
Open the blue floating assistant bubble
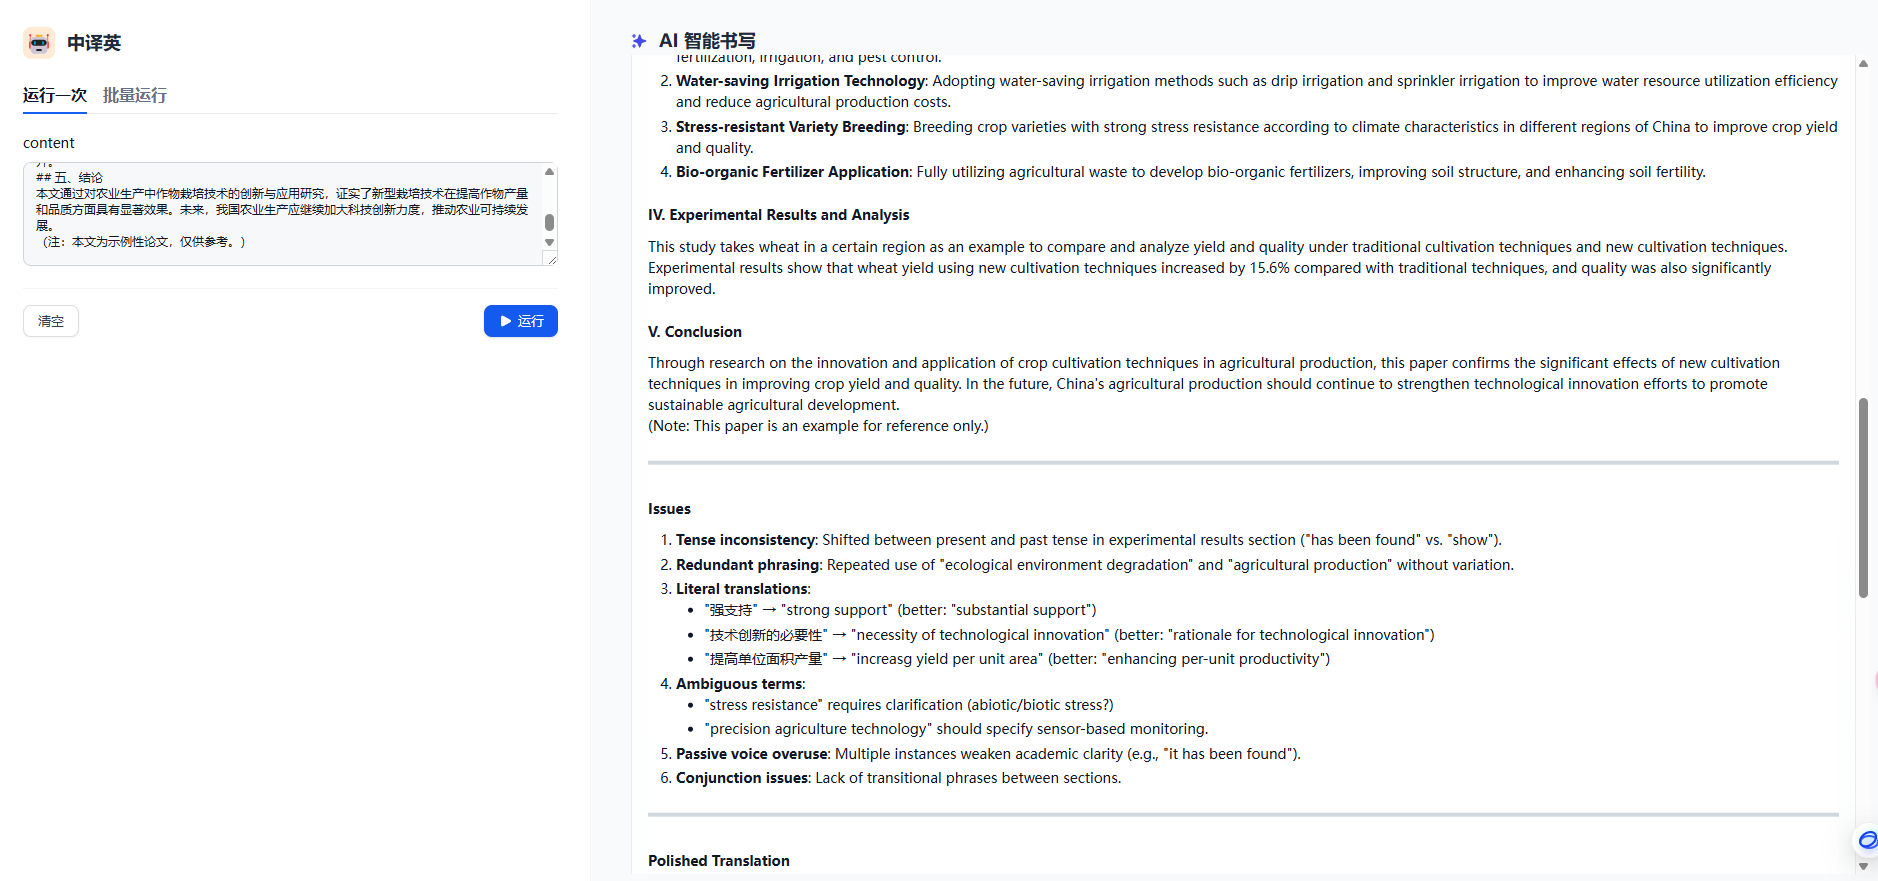coord(1867,840)
